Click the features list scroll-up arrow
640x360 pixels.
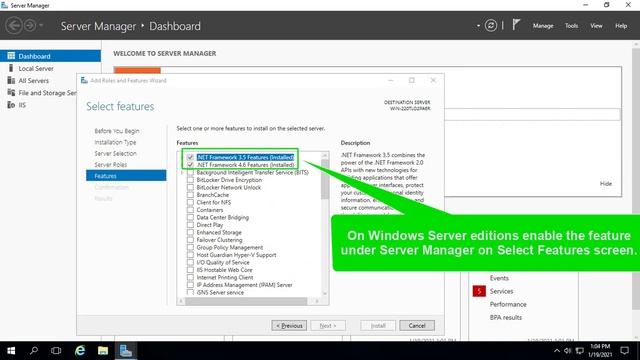(325, 155)
